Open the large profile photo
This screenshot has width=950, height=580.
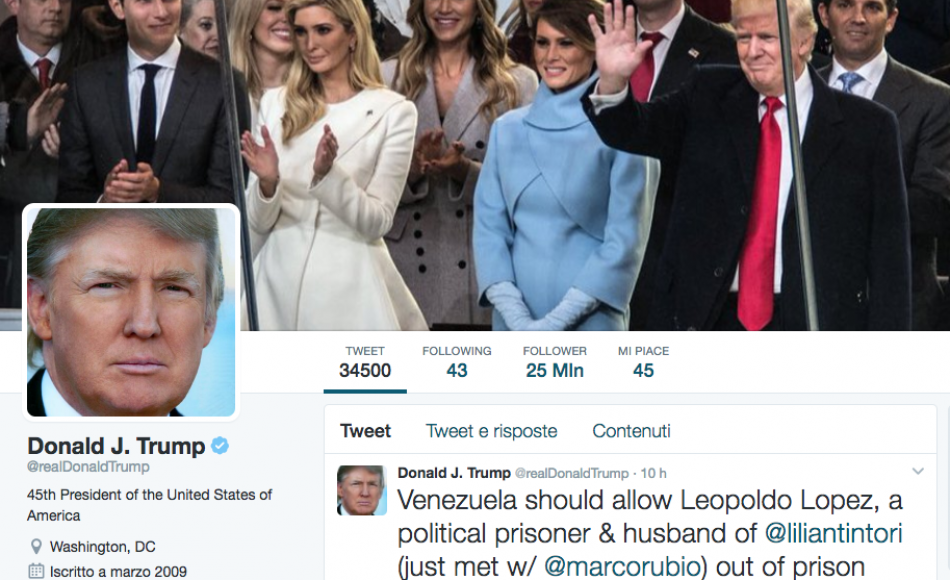click(131, 312)
